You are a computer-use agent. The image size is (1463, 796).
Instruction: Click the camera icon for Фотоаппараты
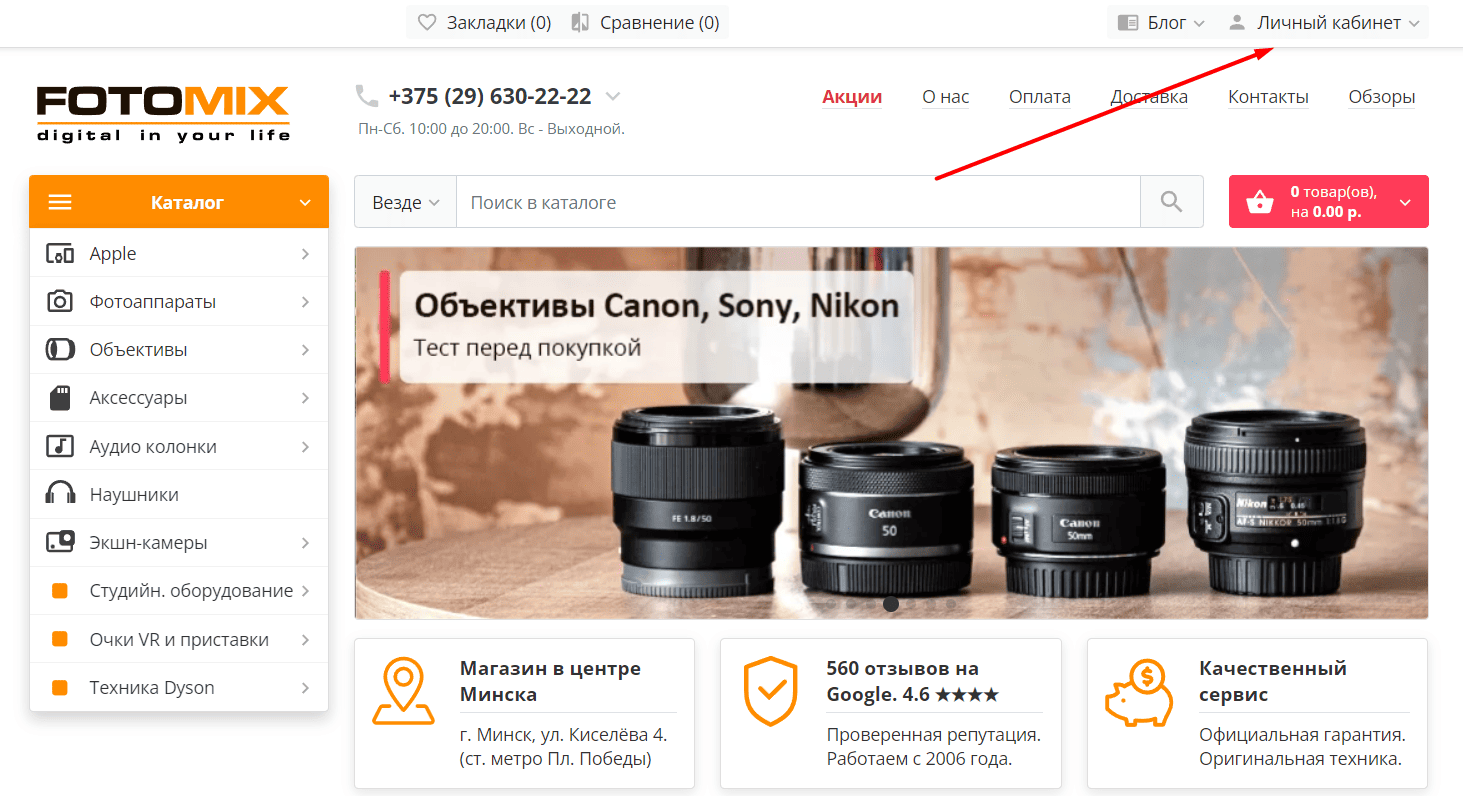coord(60,302)
